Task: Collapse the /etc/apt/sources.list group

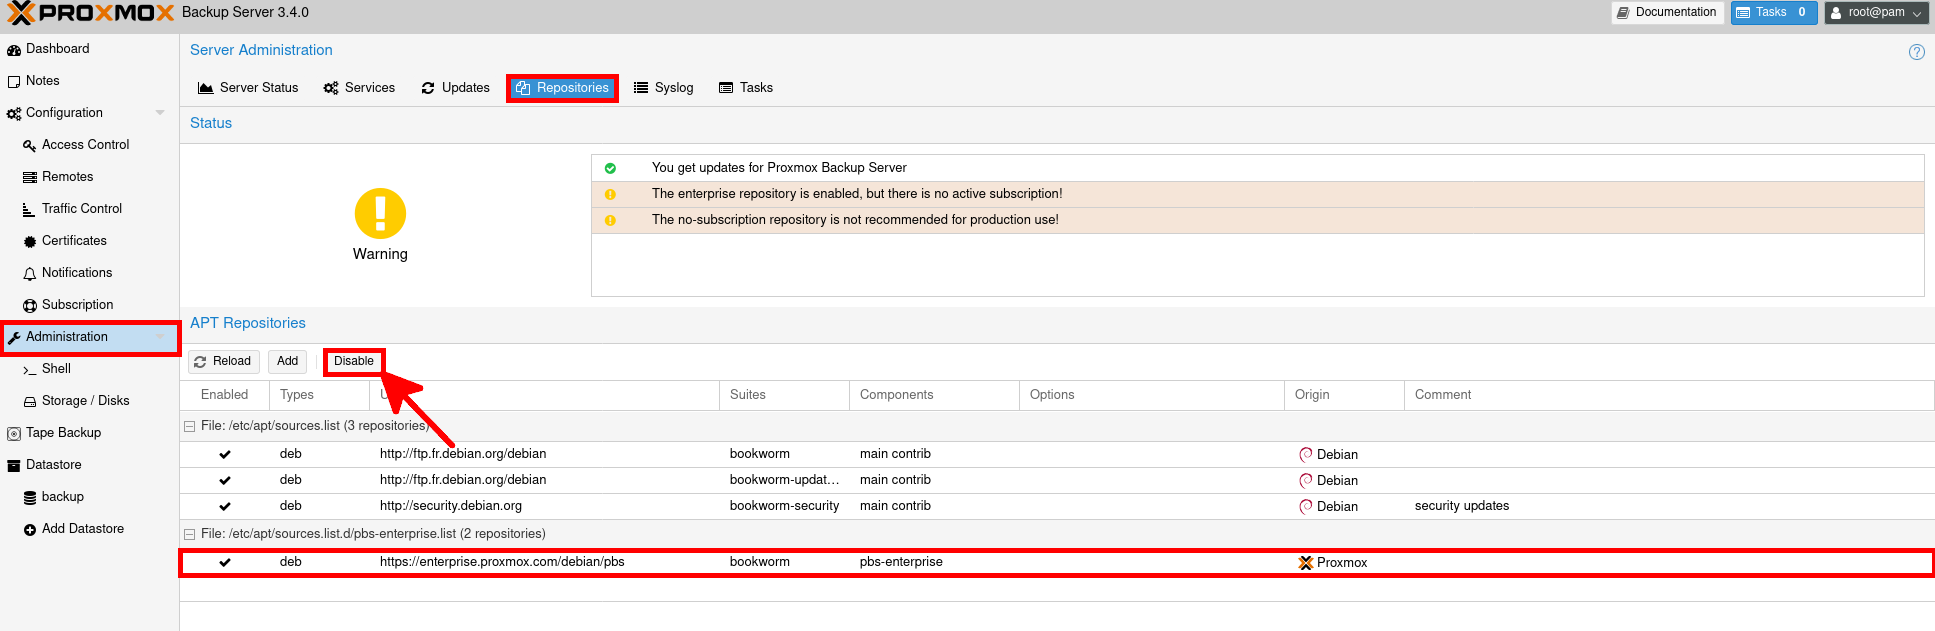Action: 189,426
